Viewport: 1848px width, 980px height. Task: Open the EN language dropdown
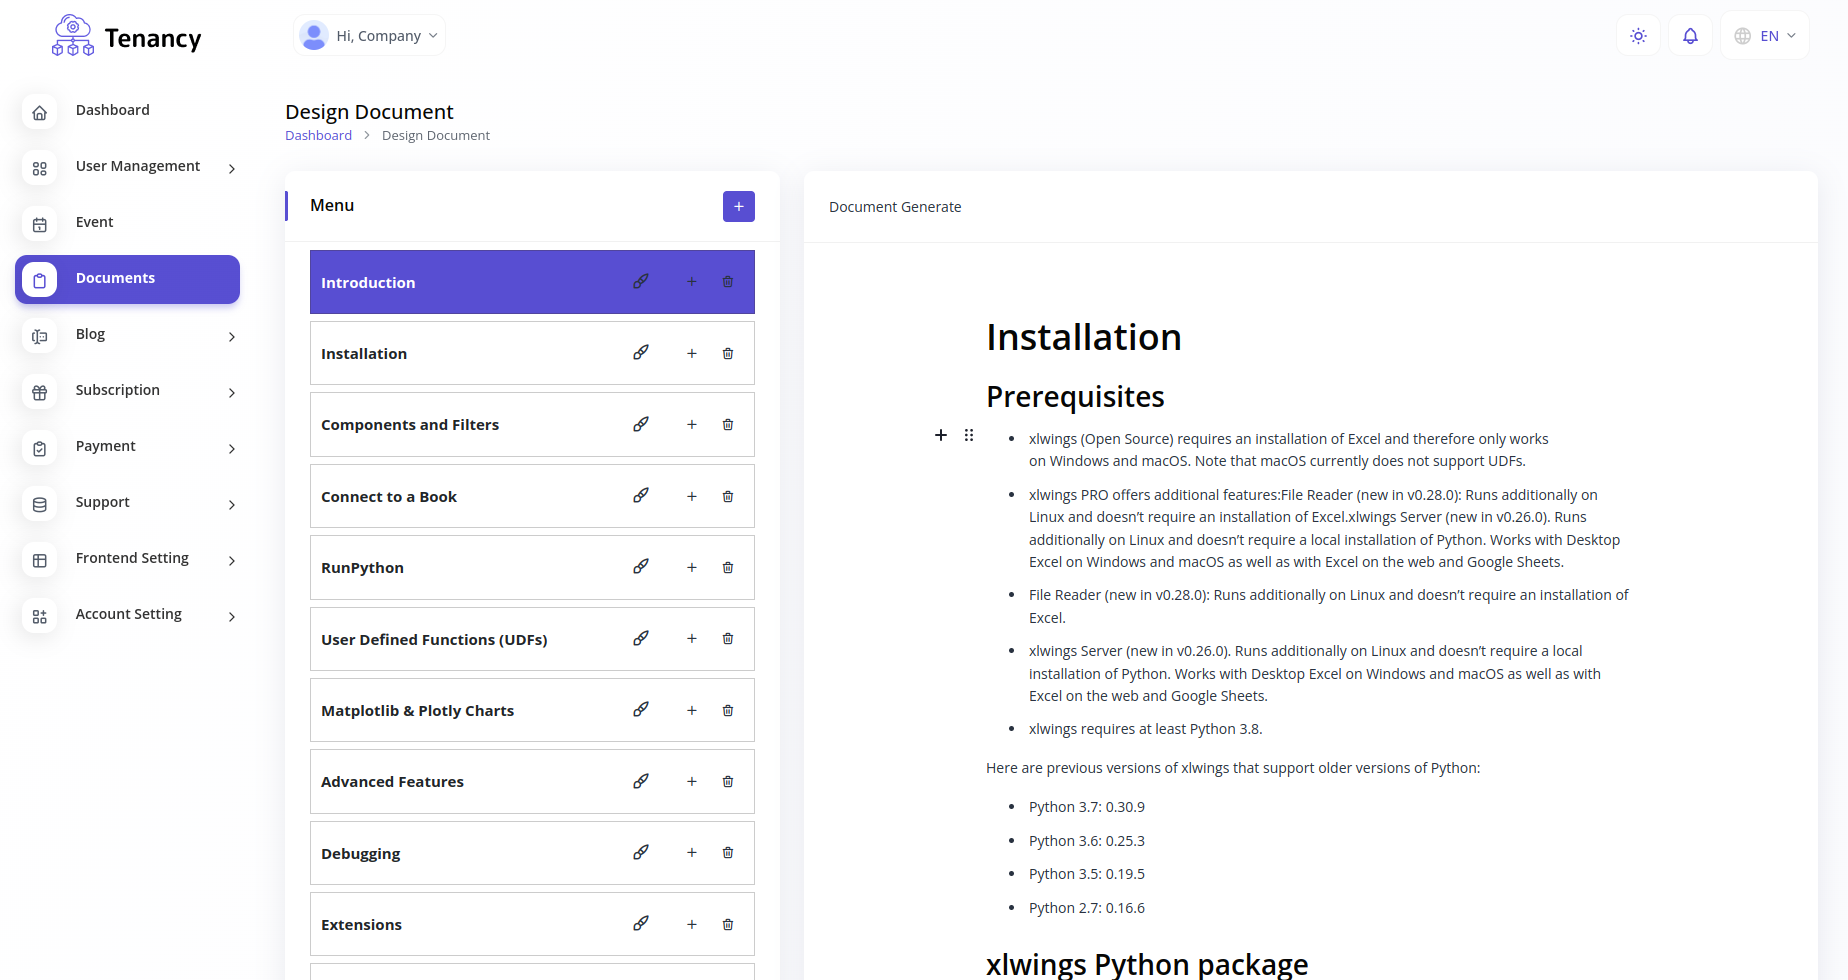click(x=1765, y=36)
